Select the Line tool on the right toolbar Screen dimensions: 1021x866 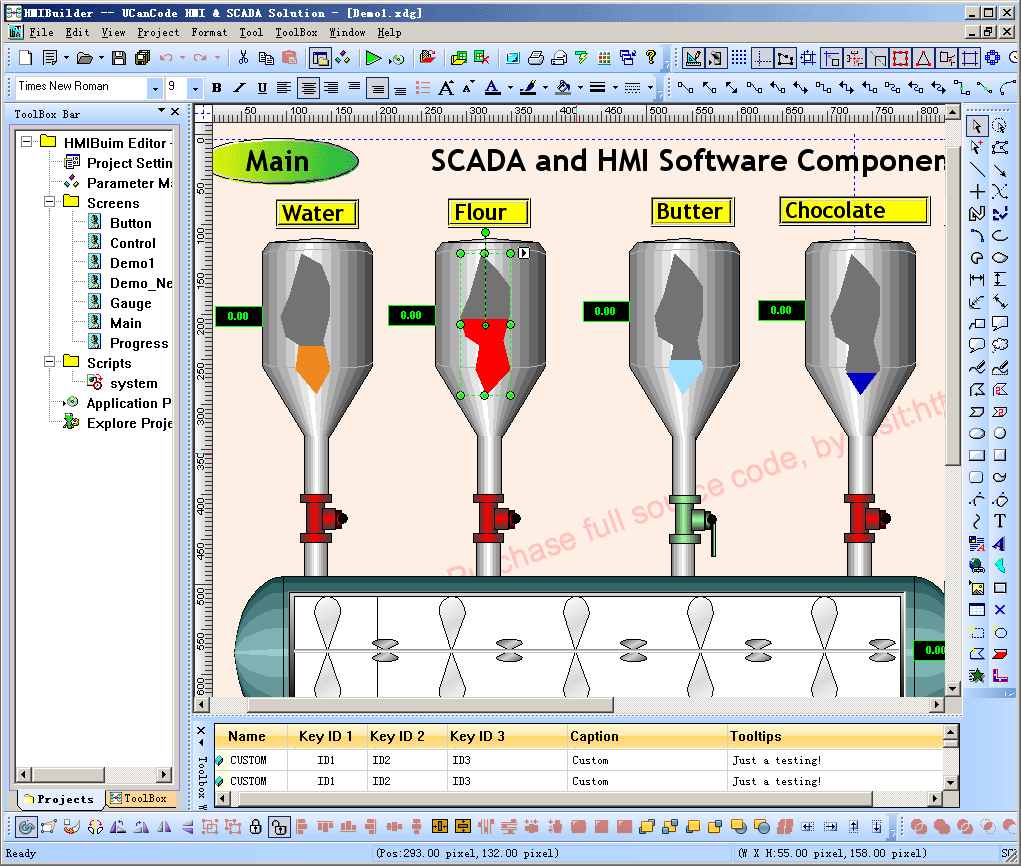tap(976, 168)
